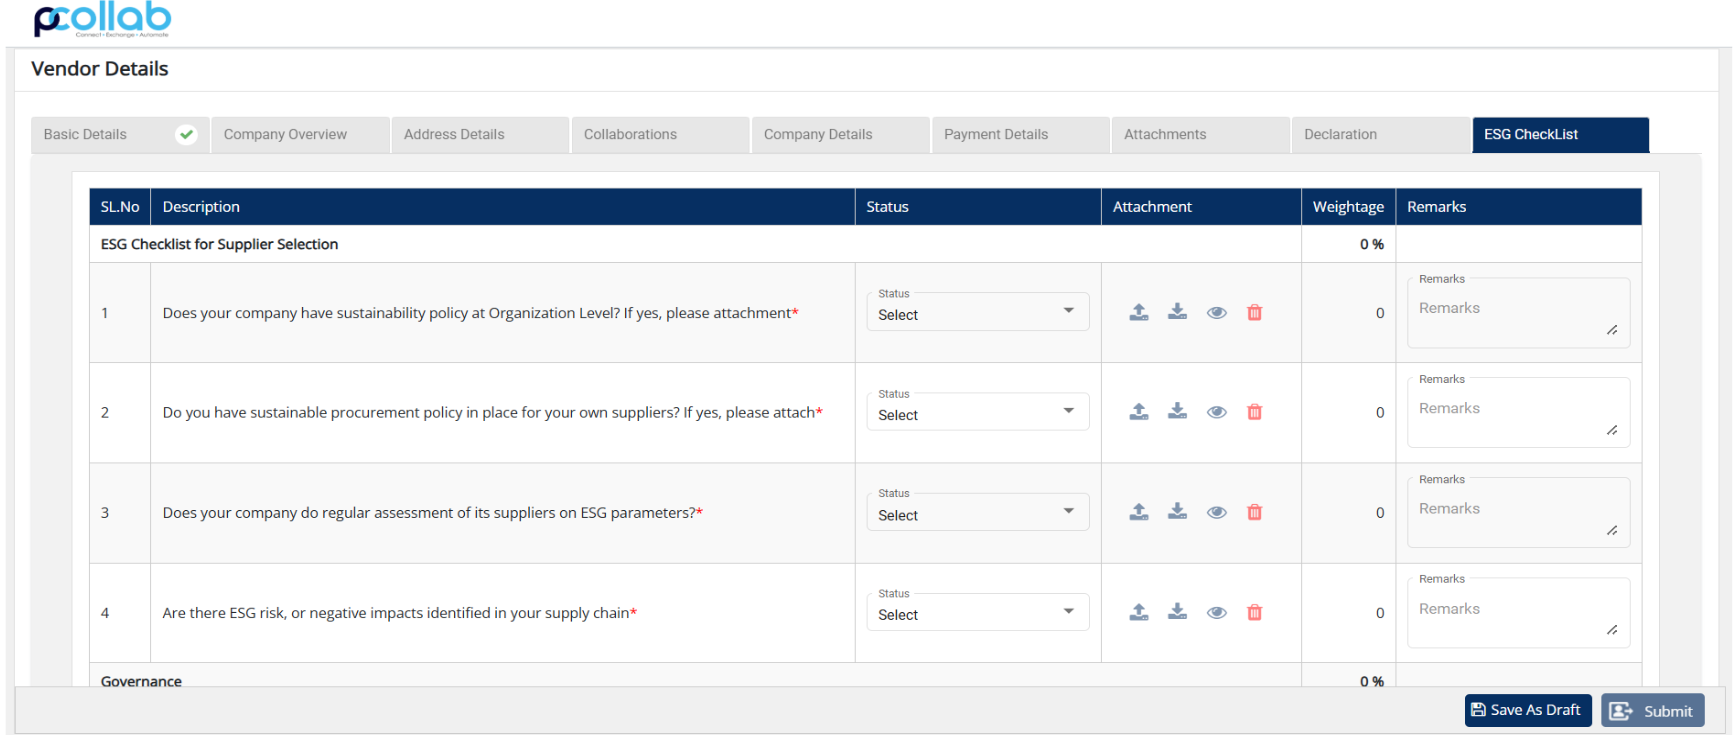The image size is (1735, 735).
Task: Switch to the Declaration tab
Action: coord(1380,135)
